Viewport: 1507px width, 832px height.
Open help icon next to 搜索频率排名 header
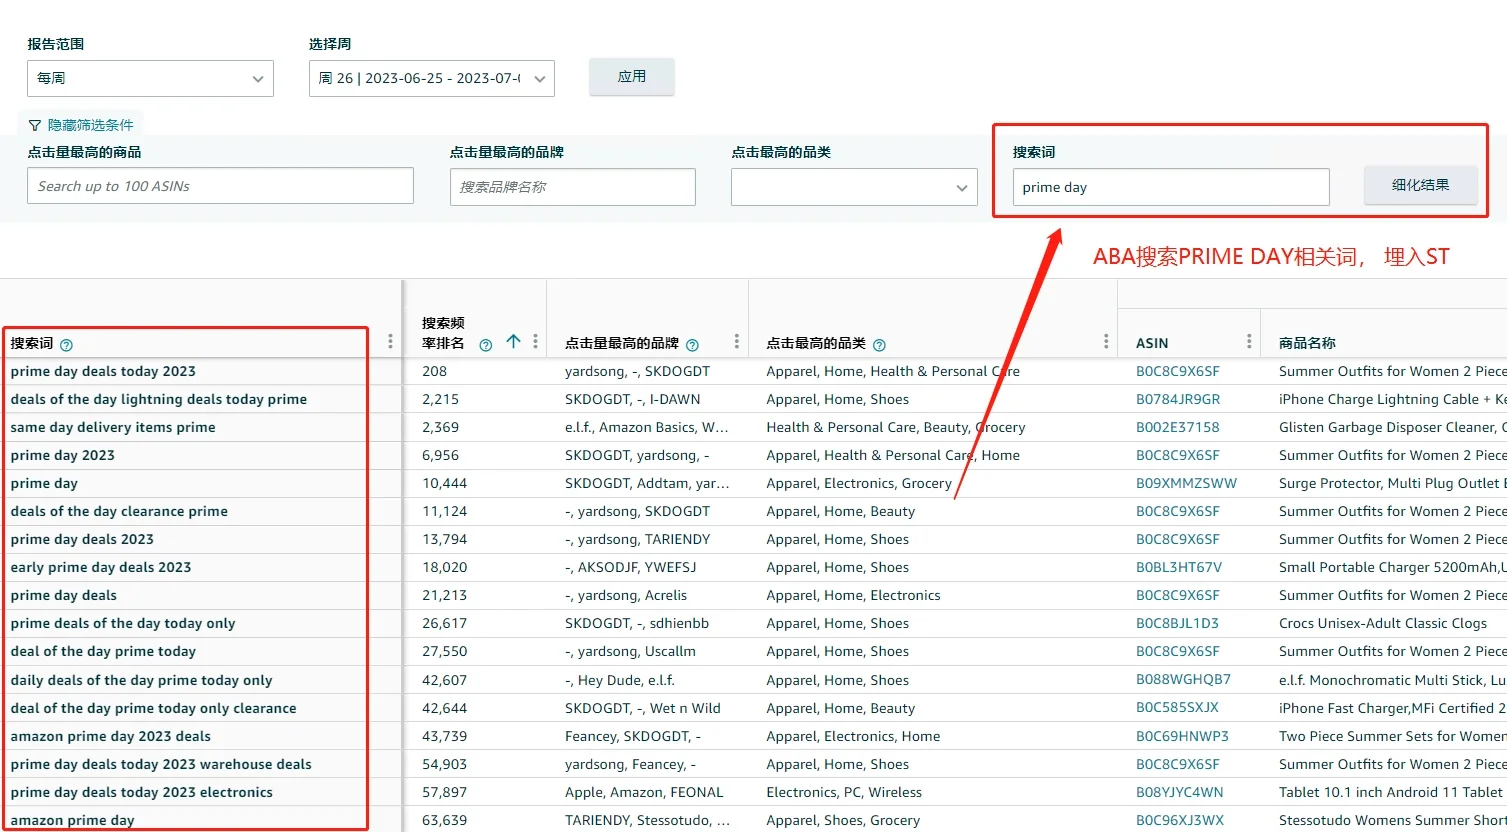coord(486,345)
